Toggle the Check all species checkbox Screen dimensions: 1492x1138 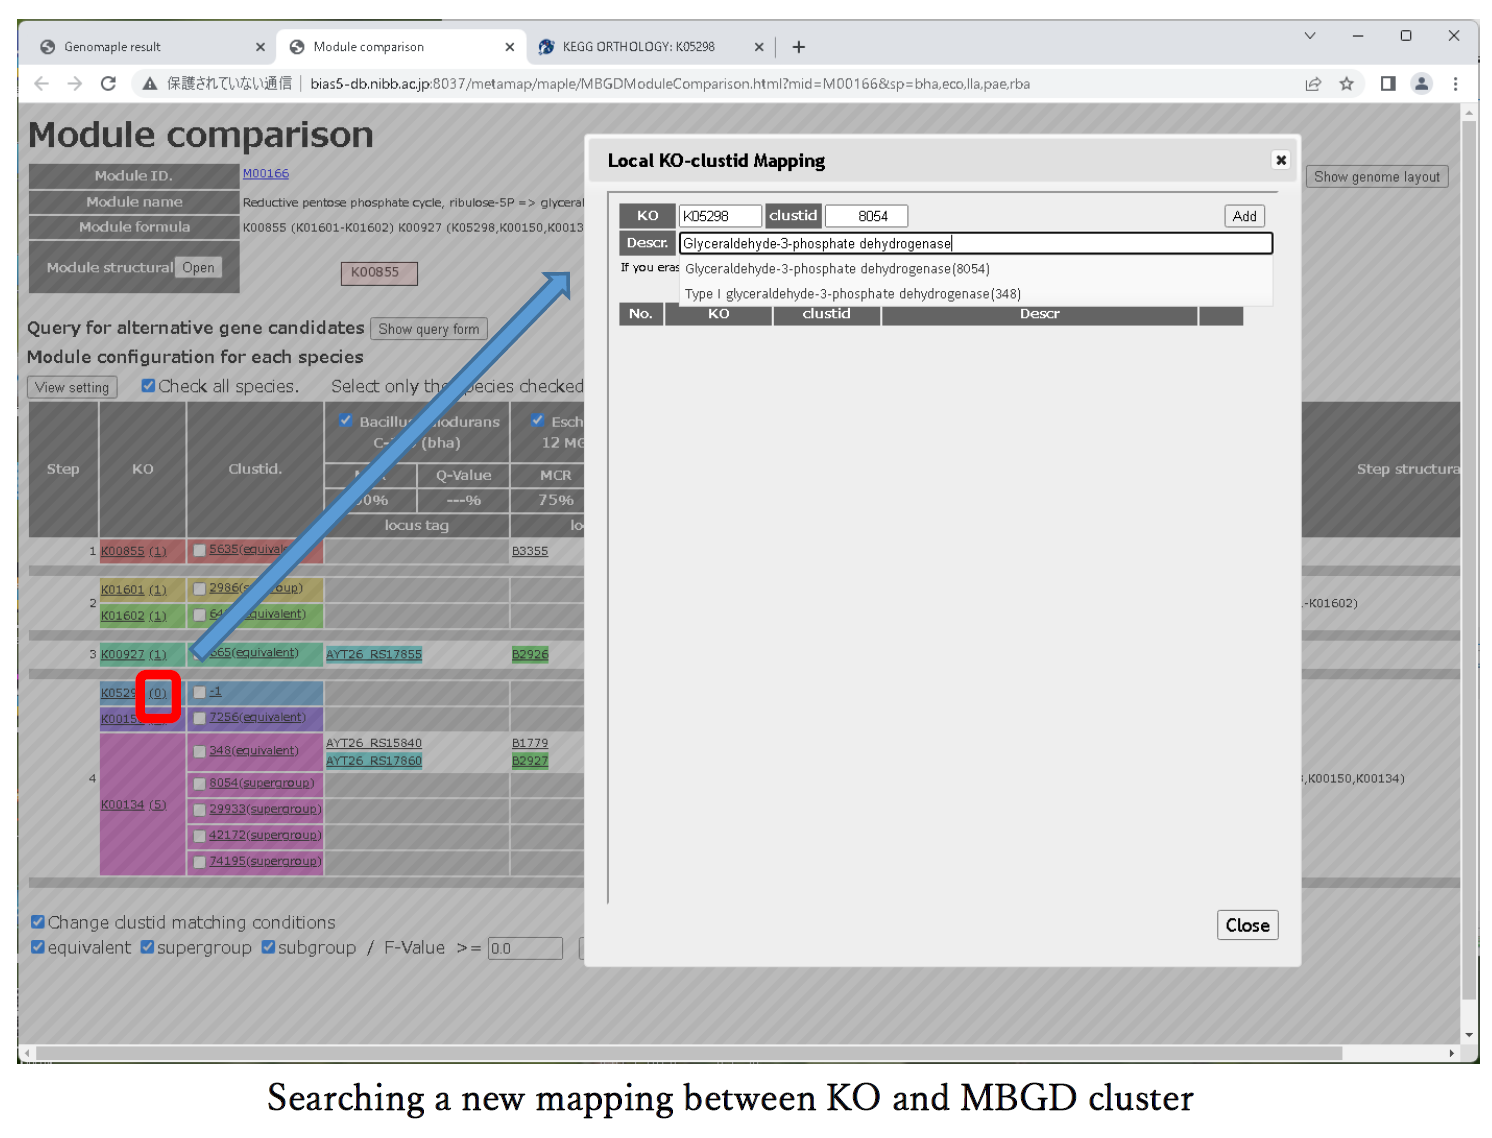click(148, 386)
